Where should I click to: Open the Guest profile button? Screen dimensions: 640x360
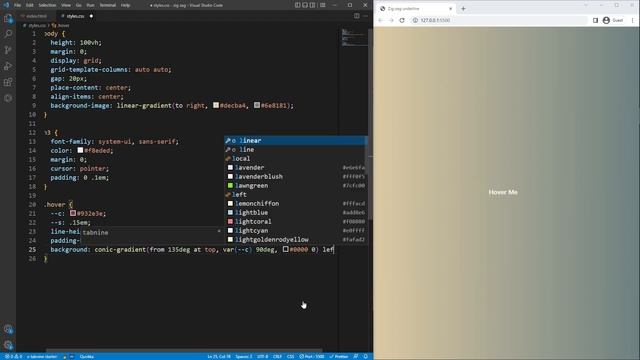(613, 20)
